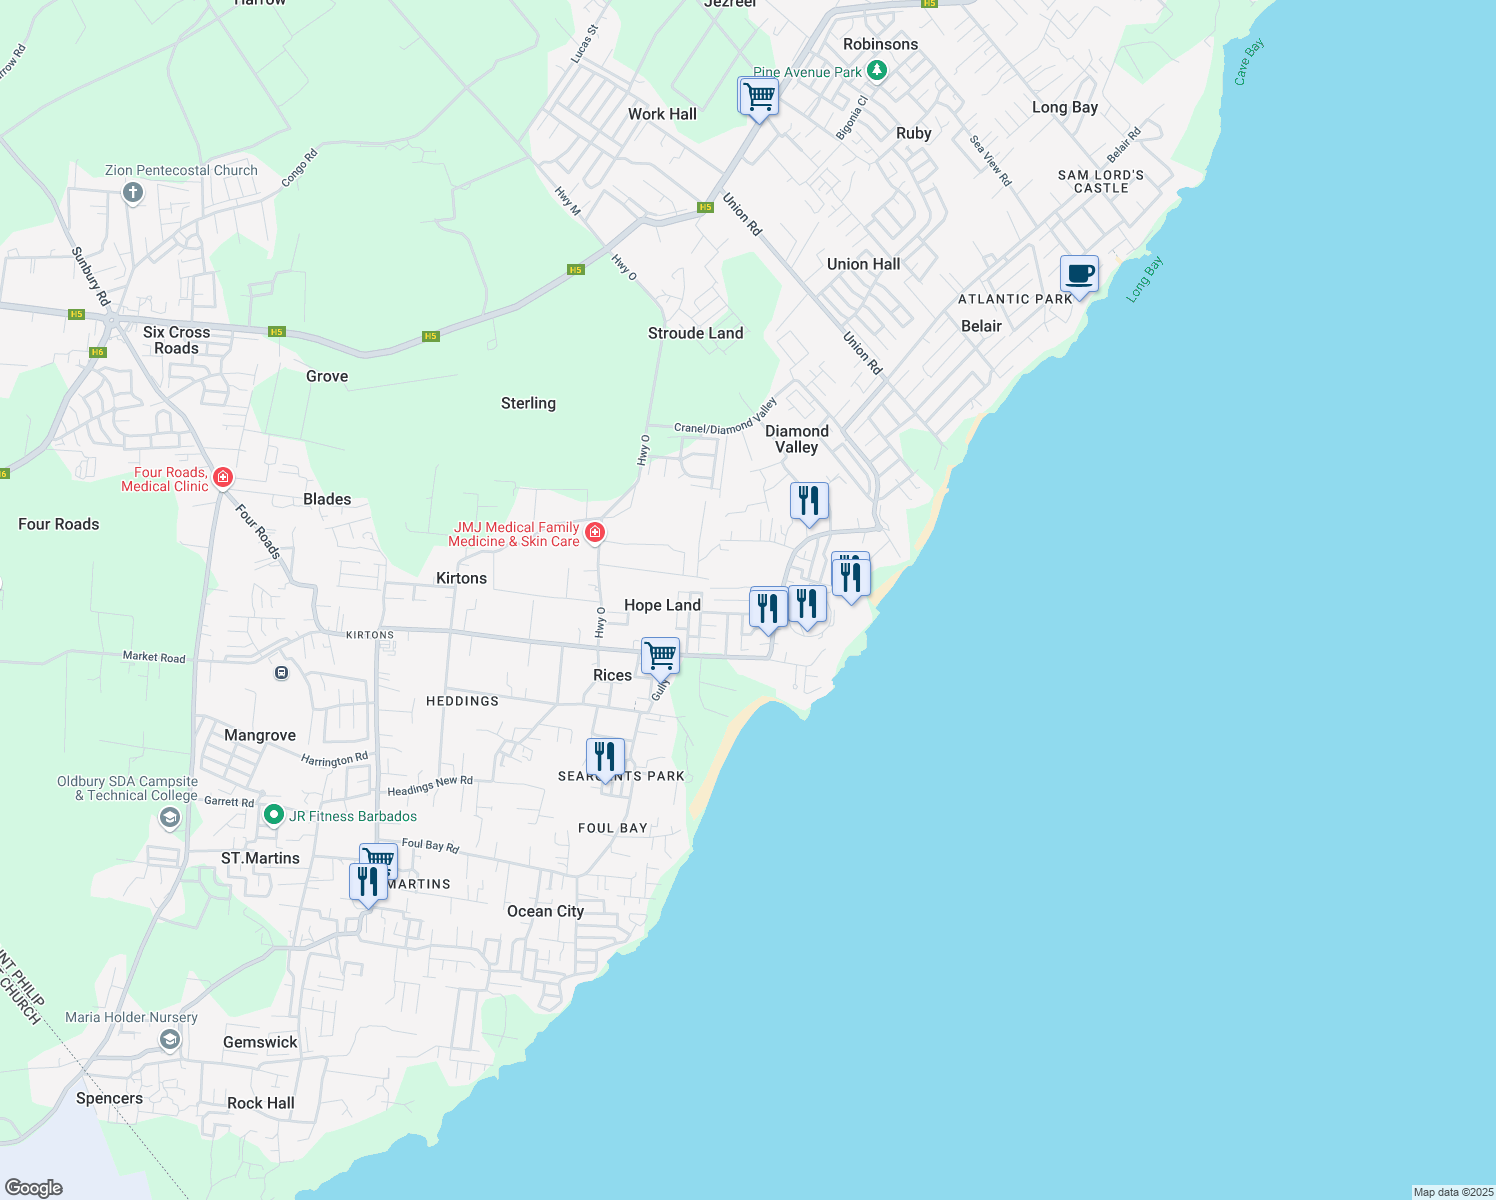The image size is (1496, 1200).
Task: Click the Harrington Rd street label
Action: [335, 760]
